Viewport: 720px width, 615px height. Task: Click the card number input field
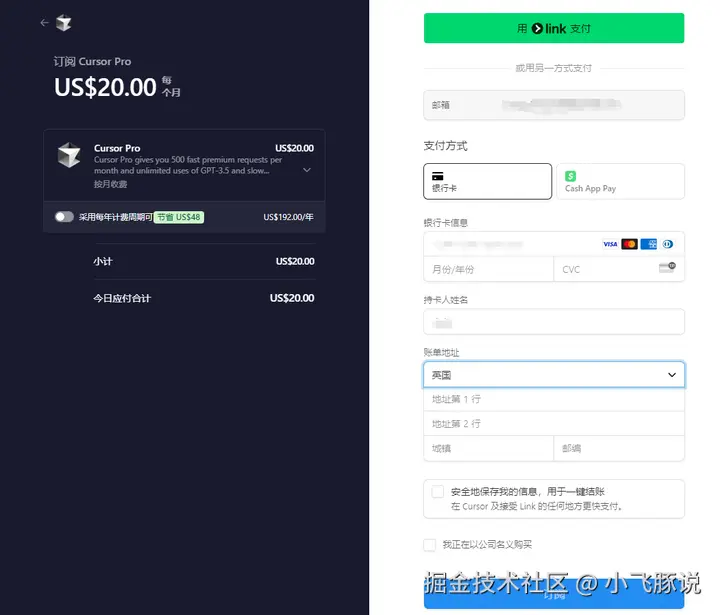coord(554,244)
